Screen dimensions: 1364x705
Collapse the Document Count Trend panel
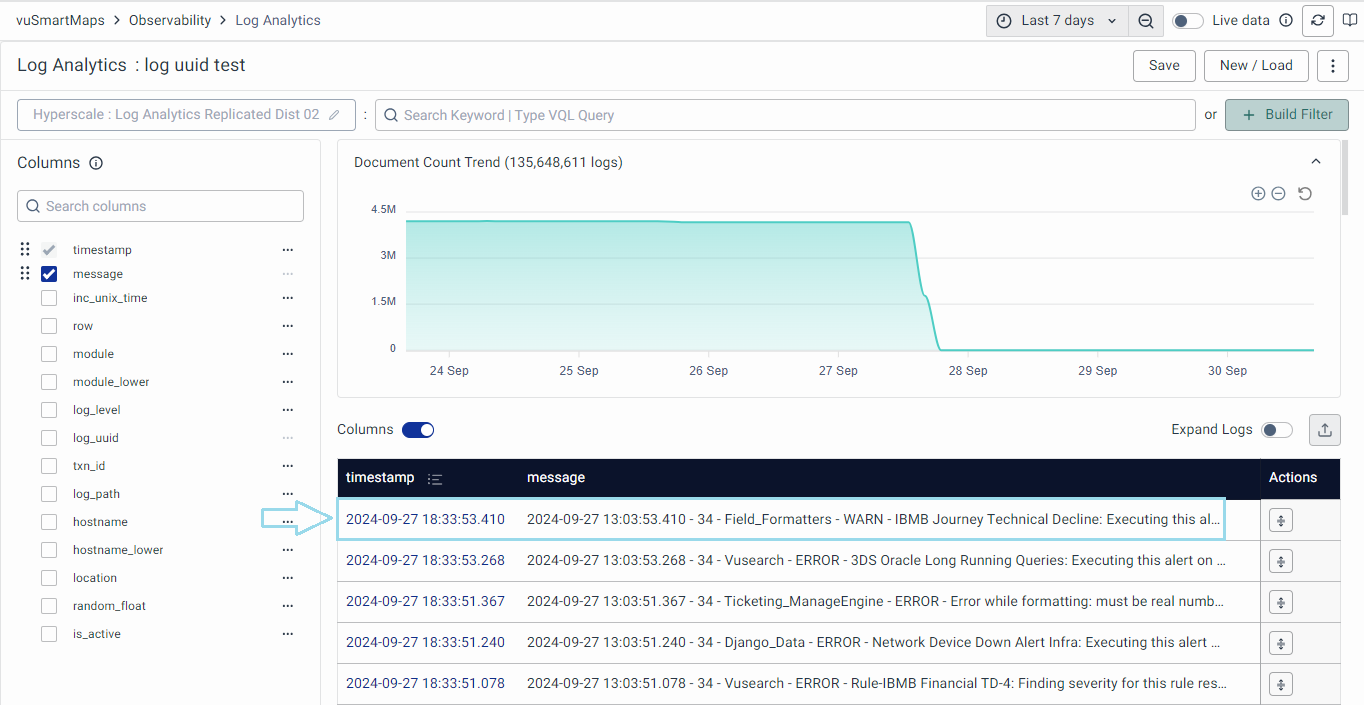(x=1316, y=162)
